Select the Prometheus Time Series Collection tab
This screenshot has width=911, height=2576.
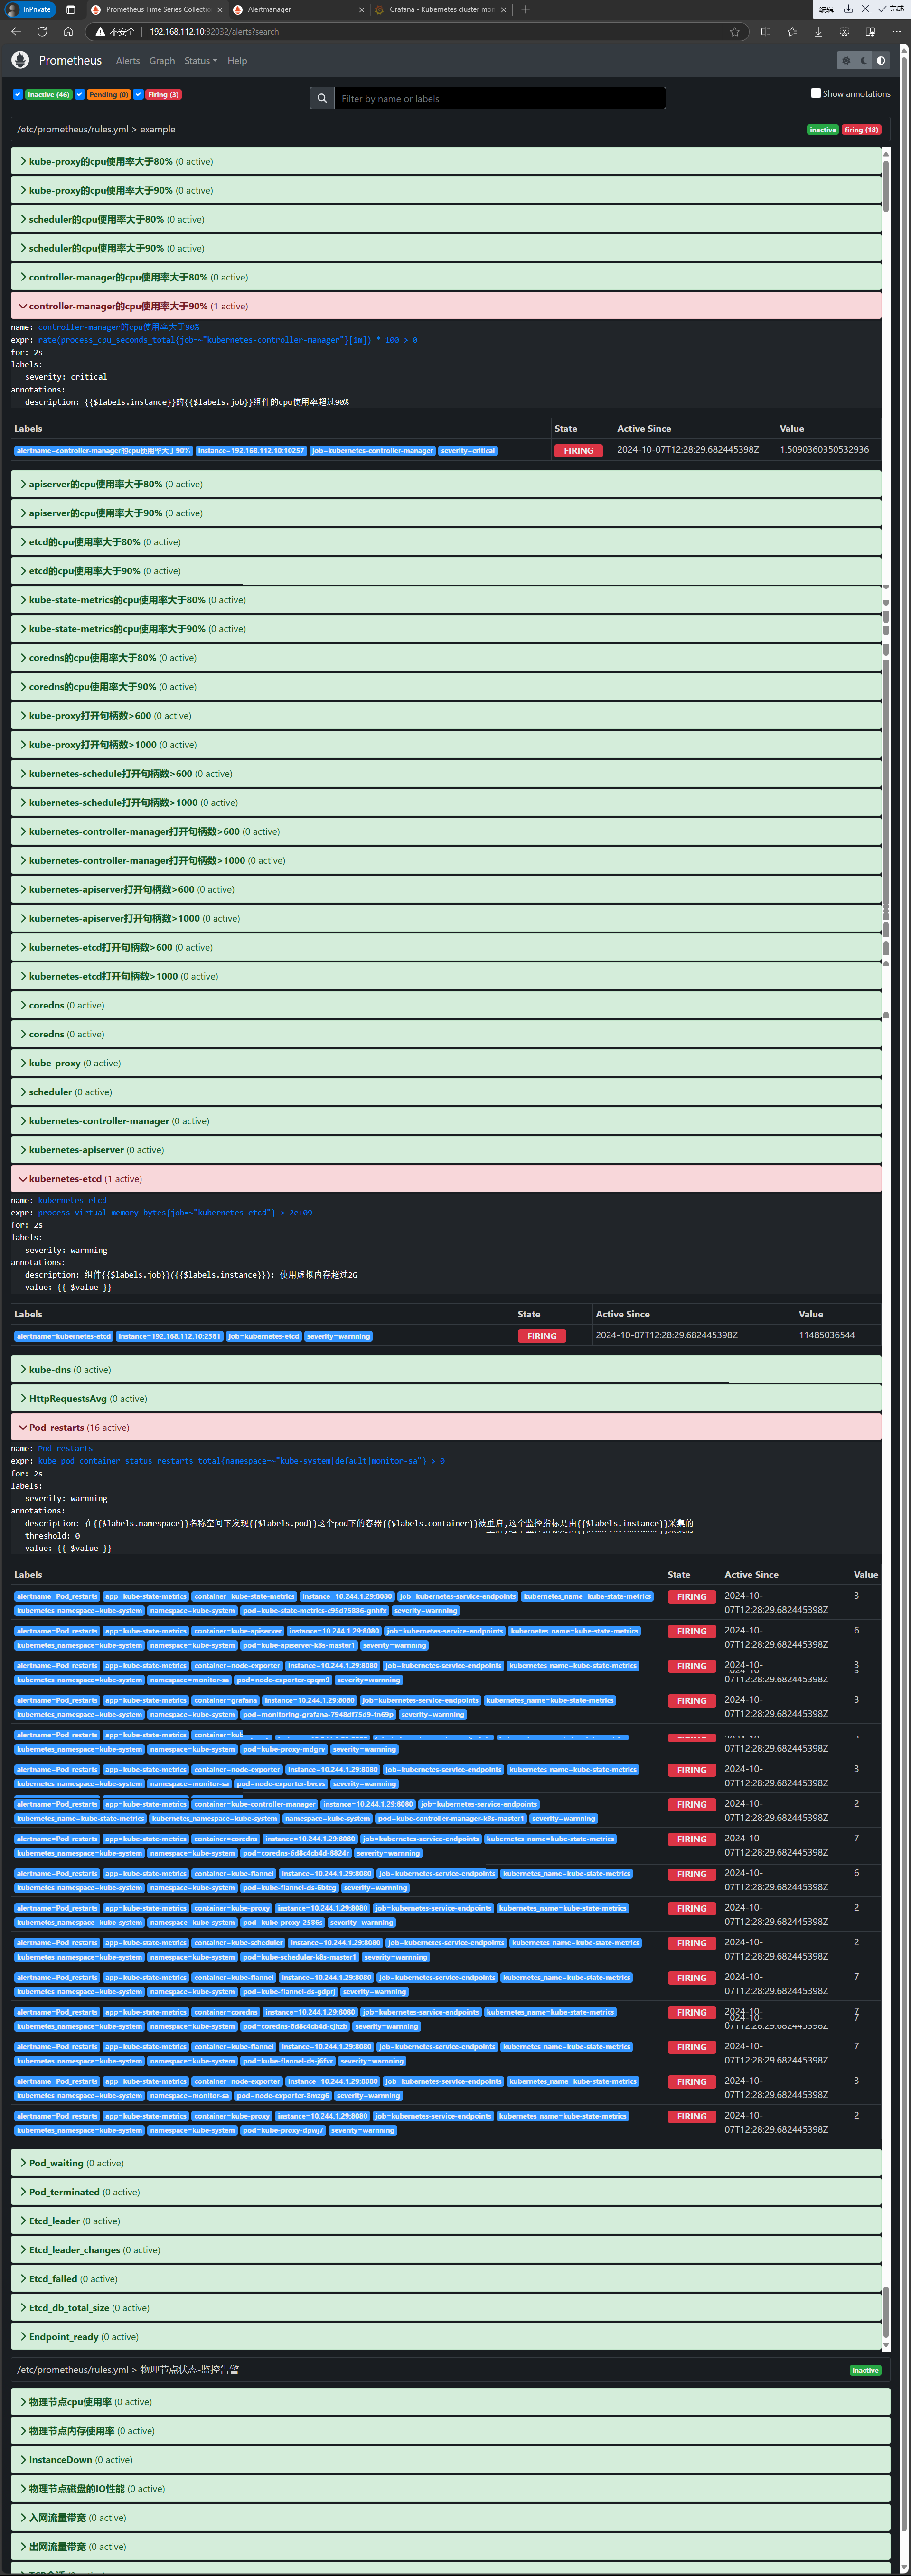pos(156,10)
